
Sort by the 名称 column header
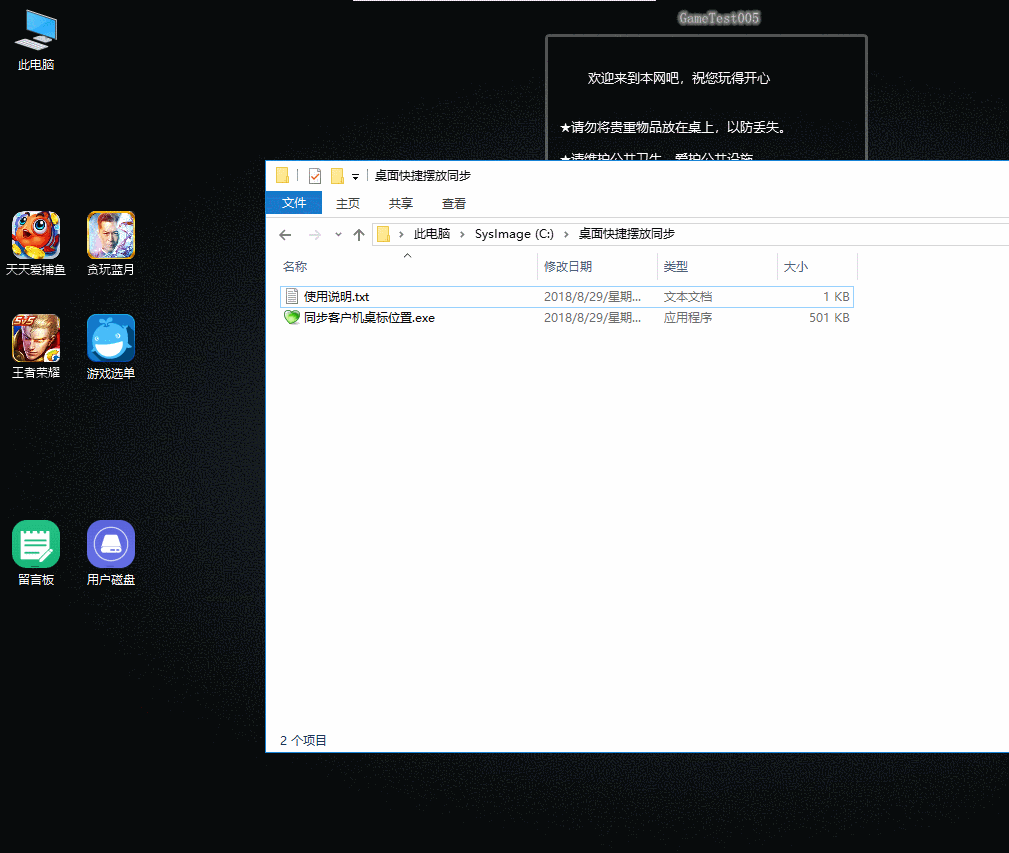tap(408, 266)
